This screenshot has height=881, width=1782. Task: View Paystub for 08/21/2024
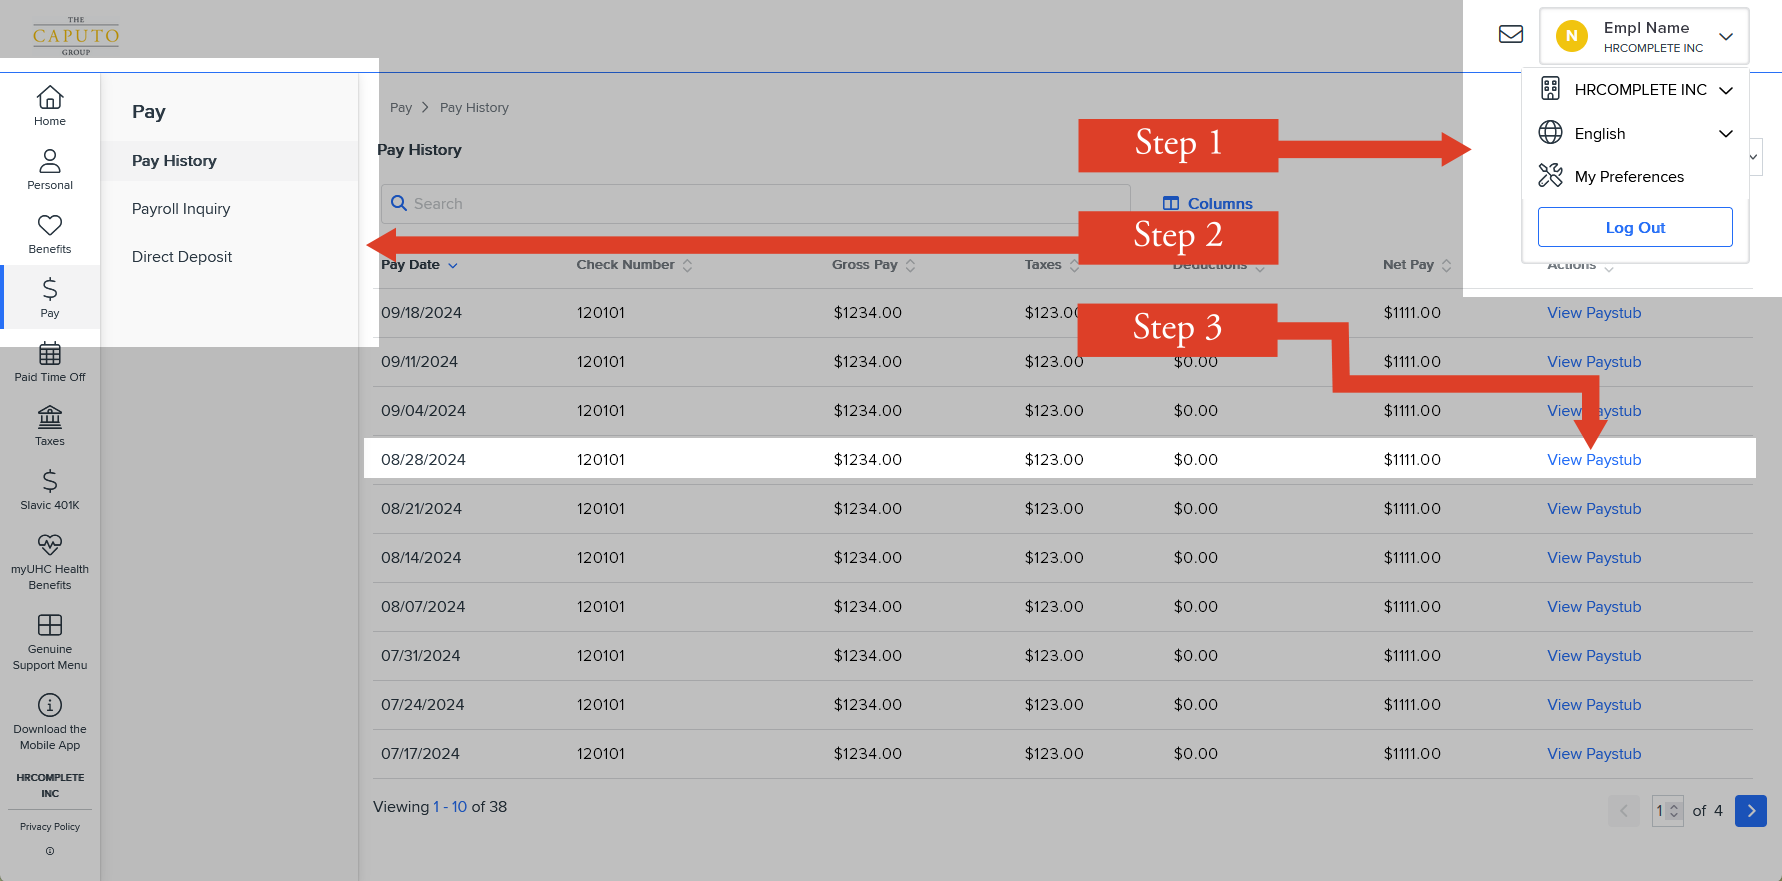[x=1594, y=509]
